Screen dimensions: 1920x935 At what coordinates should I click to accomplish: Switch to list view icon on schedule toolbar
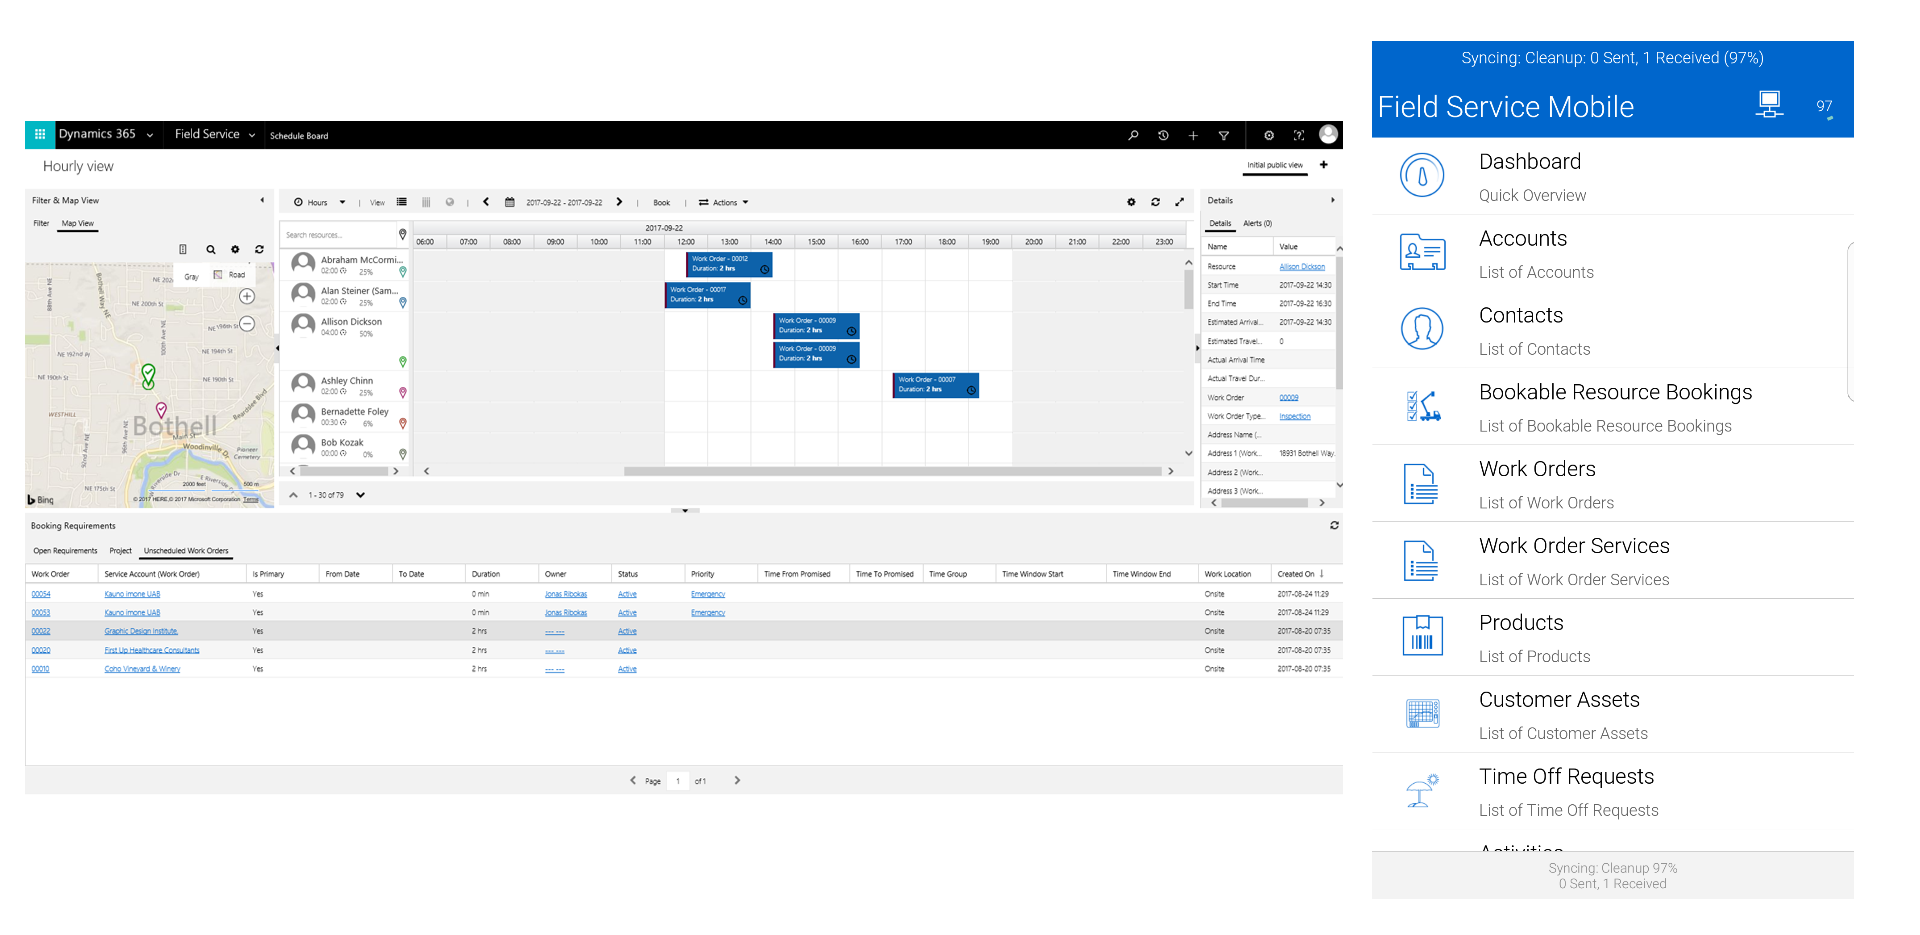pyautogui.click(x=402, y=202)
